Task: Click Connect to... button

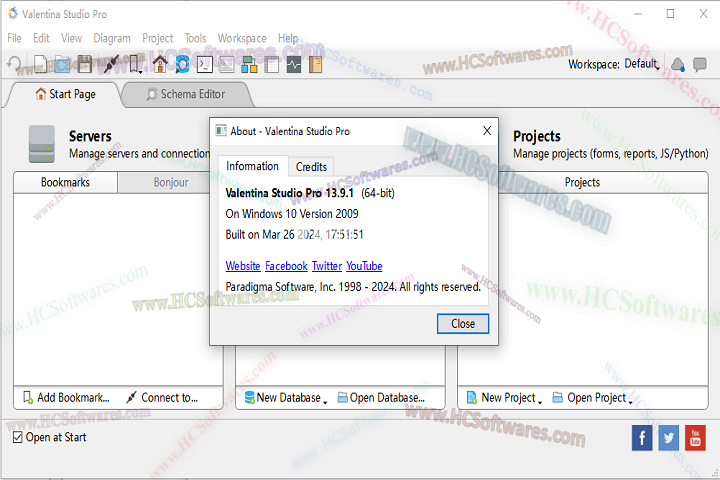Action: (x=162, y=397)
